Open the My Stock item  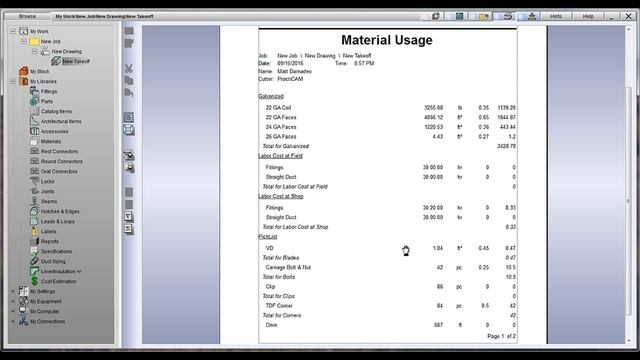[40, 71]
